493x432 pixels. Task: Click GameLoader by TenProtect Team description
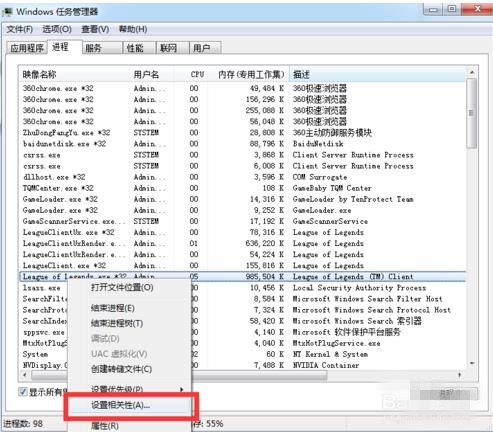[353, 199]
